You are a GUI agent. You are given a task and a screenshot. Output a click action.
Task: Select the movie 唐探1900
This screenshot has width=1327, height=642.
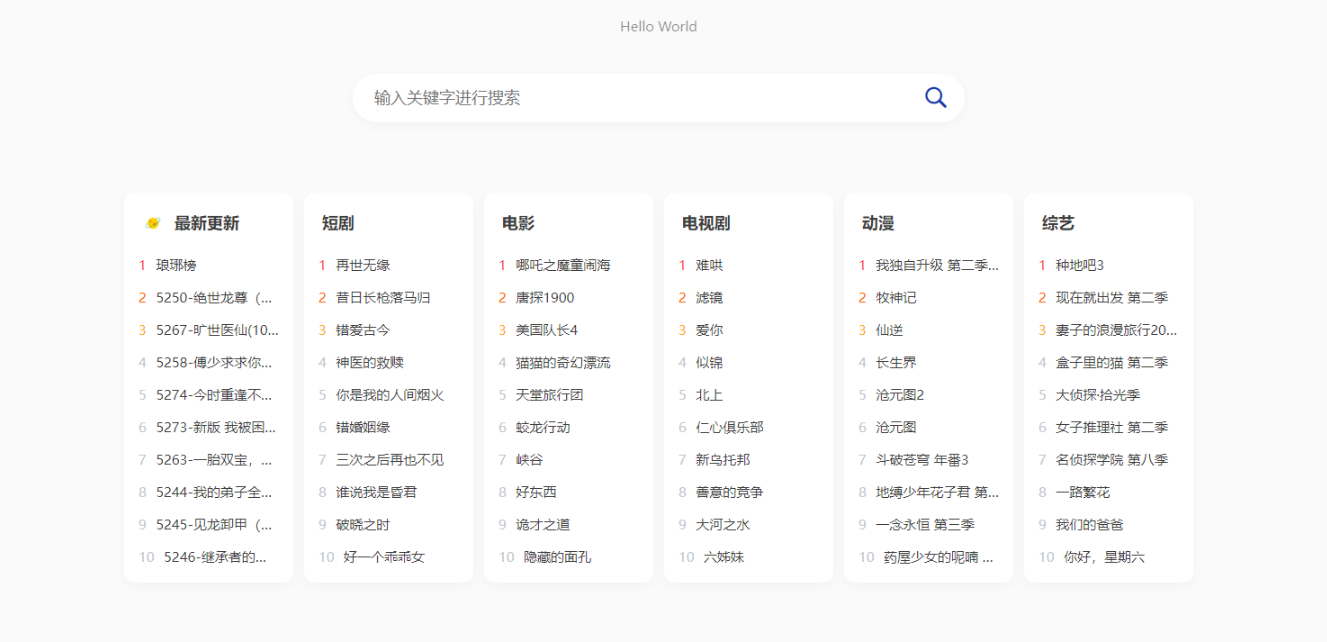545,297
